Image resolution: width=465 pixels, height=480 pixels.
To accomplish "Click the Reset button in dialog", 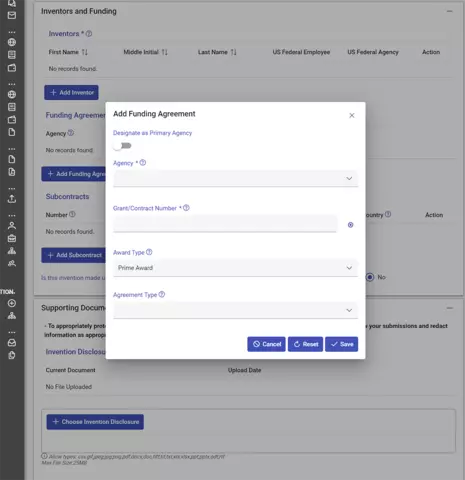I will [305, 344].
